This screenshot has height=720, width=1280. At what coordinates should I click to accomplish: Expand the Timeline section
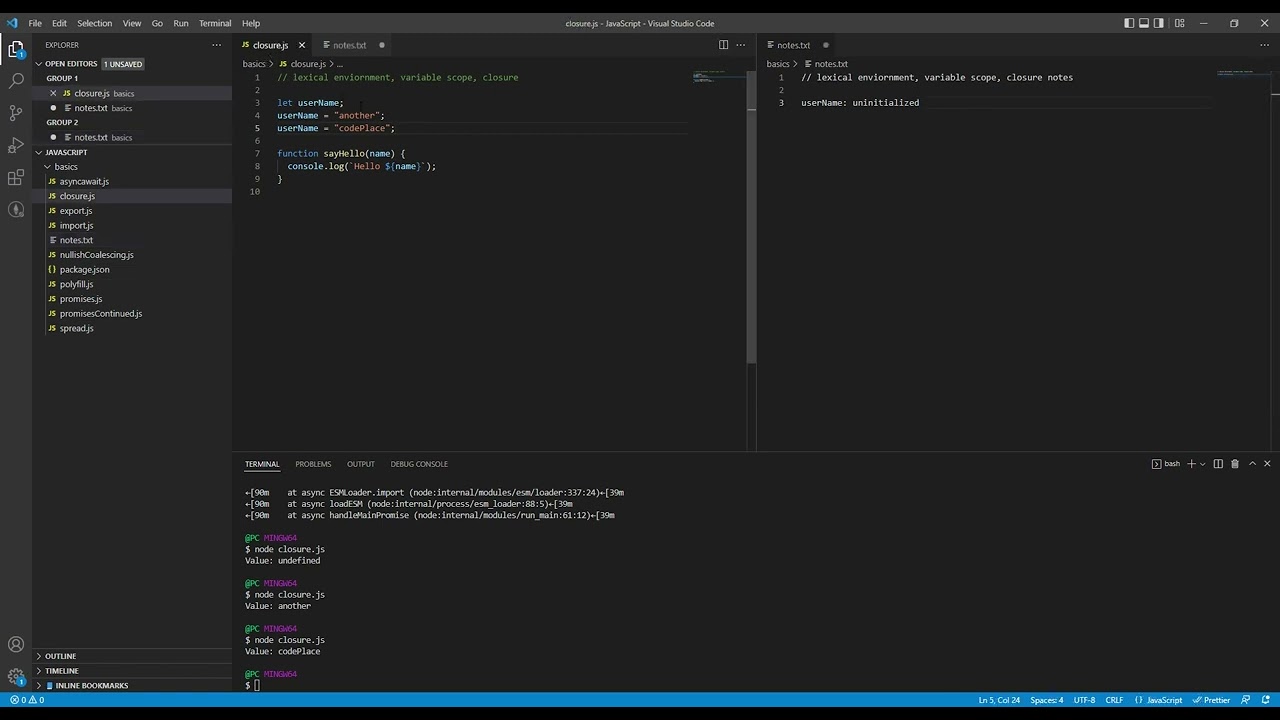(x=132, y=671)
